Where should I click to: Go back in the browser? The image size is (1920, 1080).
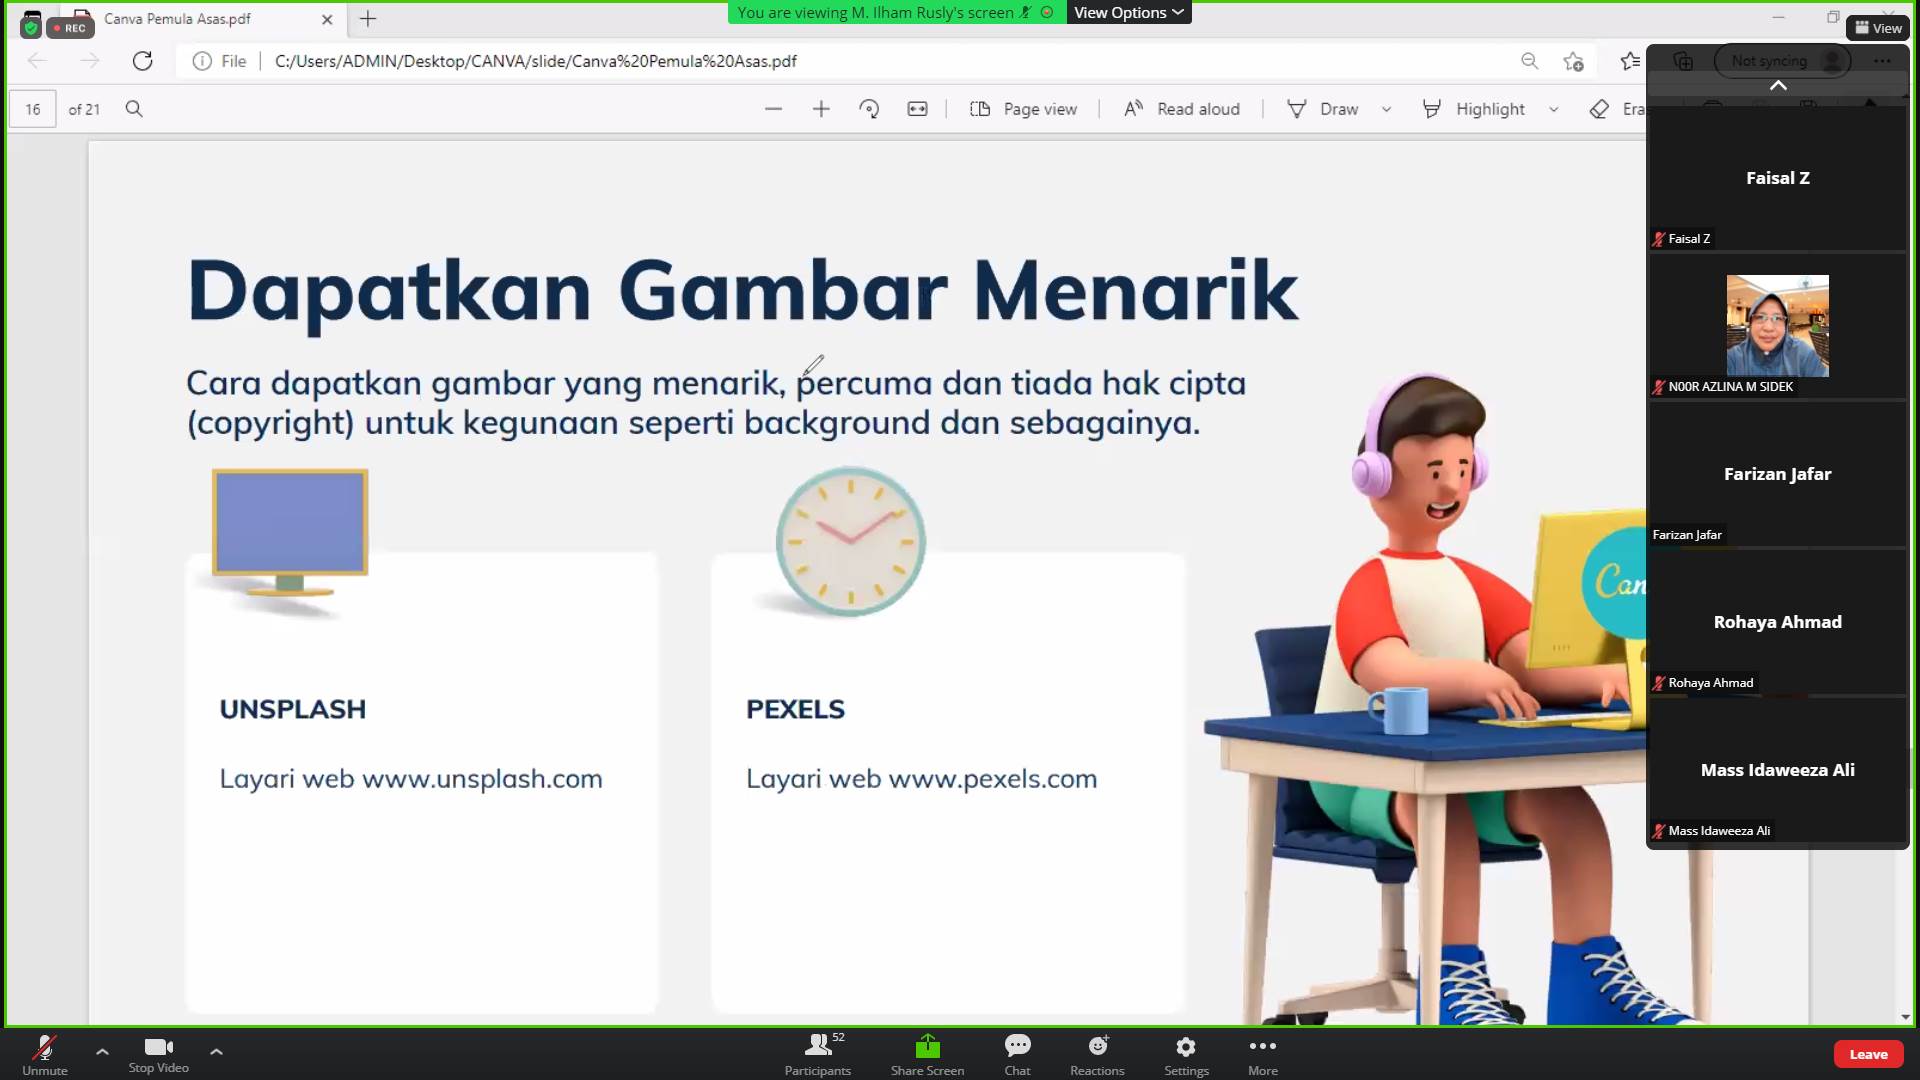pos(37,61)
